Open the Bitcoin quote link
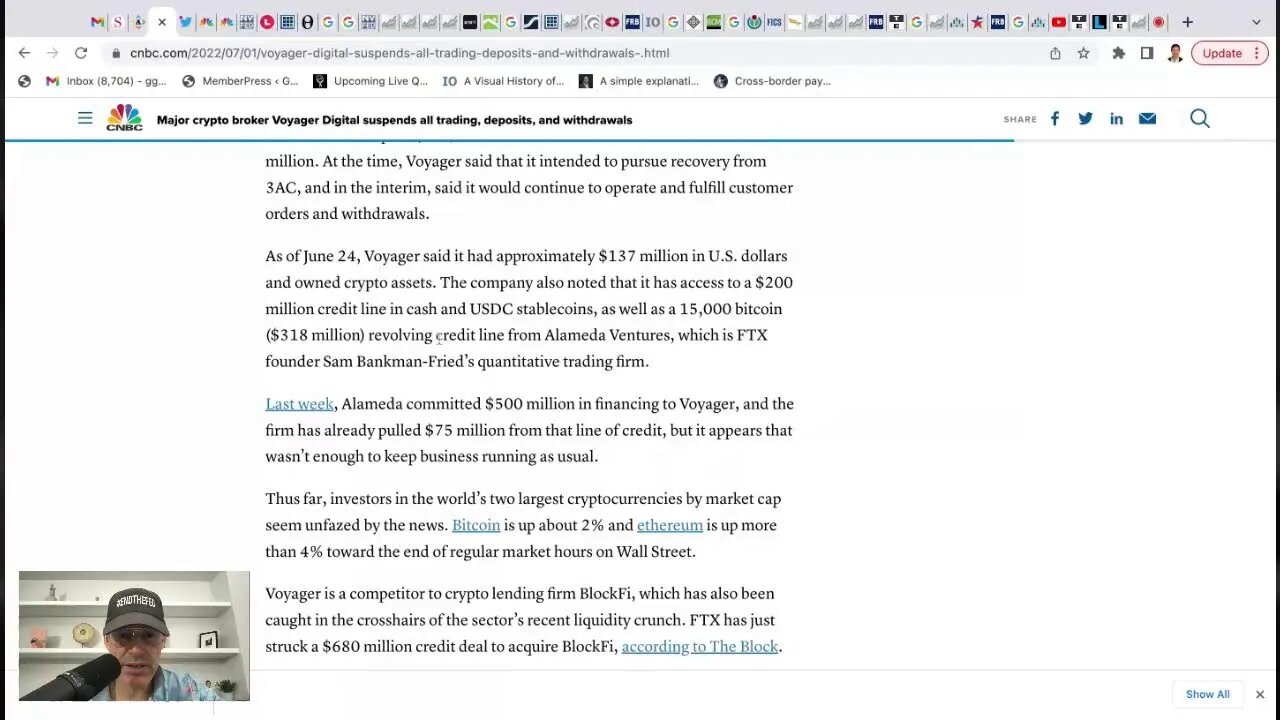This screenshot has height=720, width=1280. [476, 525]
